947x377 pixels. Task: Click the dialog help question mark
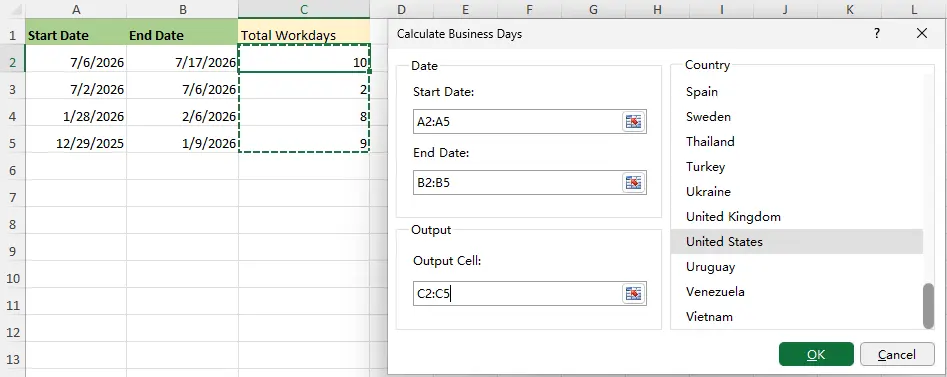click(x=876, y=34)
